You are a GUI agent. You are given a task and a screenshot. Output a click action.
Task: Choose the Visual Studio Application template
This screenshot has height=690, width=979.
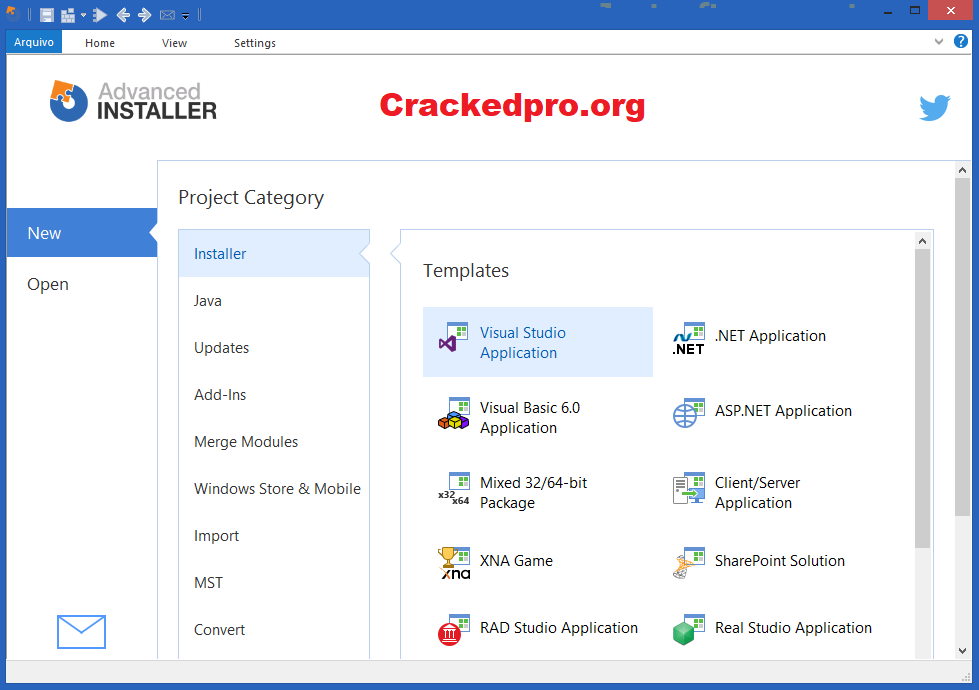pyautogui.click(x=538, y=342)
